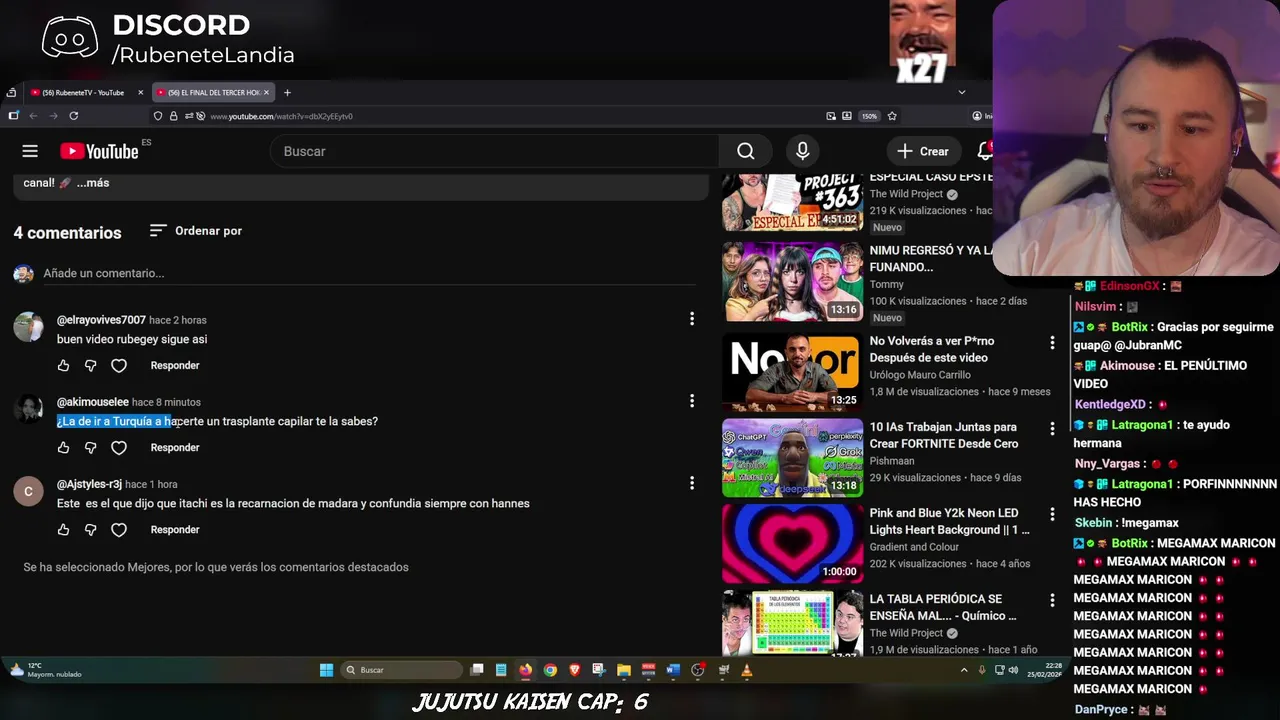The image size is (1280, 720).
Task: Reload the page in the browser
Action: click(74, 116)
